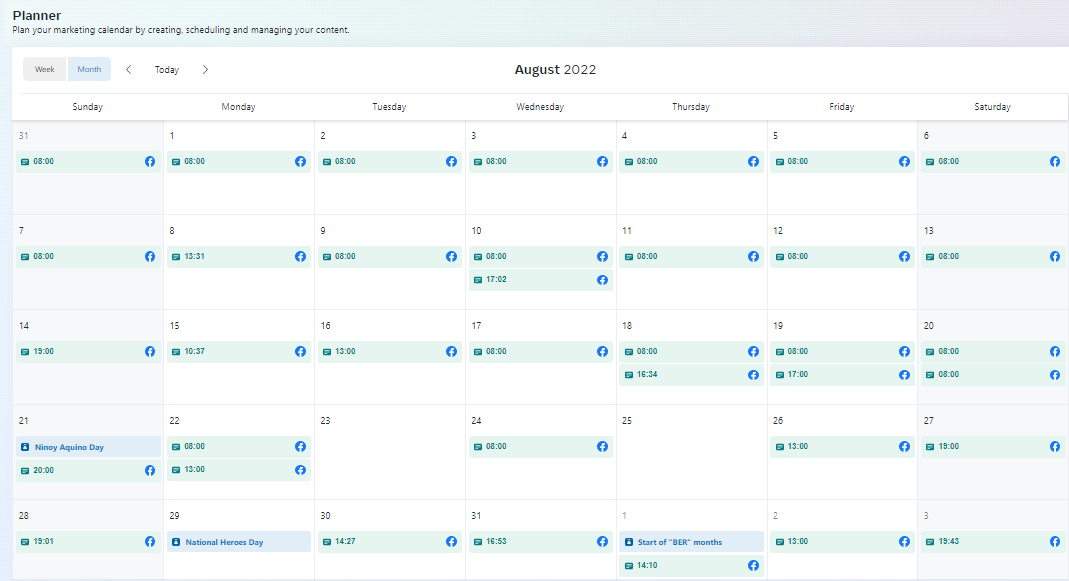Click Facebook icon on August 1 post
1069x581 pixels.
[x=301, y=162]
